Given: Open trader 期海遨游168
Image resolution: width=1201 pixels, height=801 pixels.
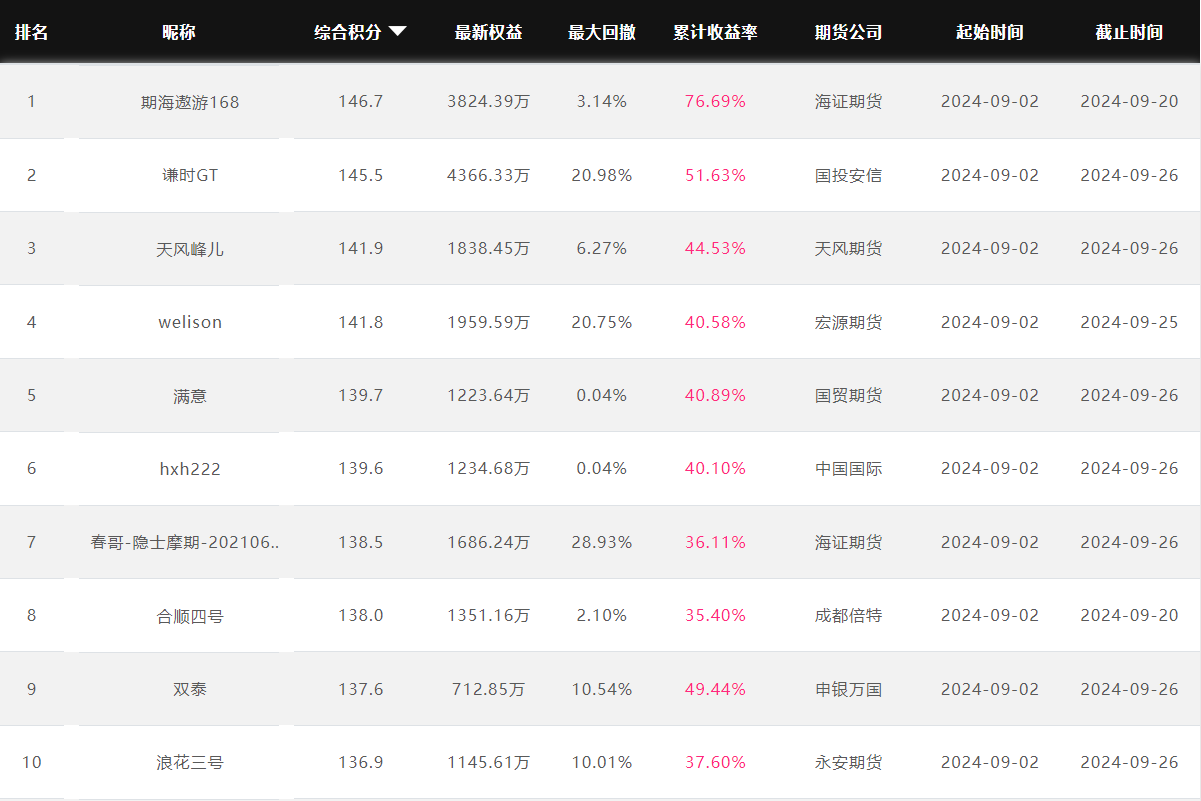Looking at the screenshot, I should 190,102.
